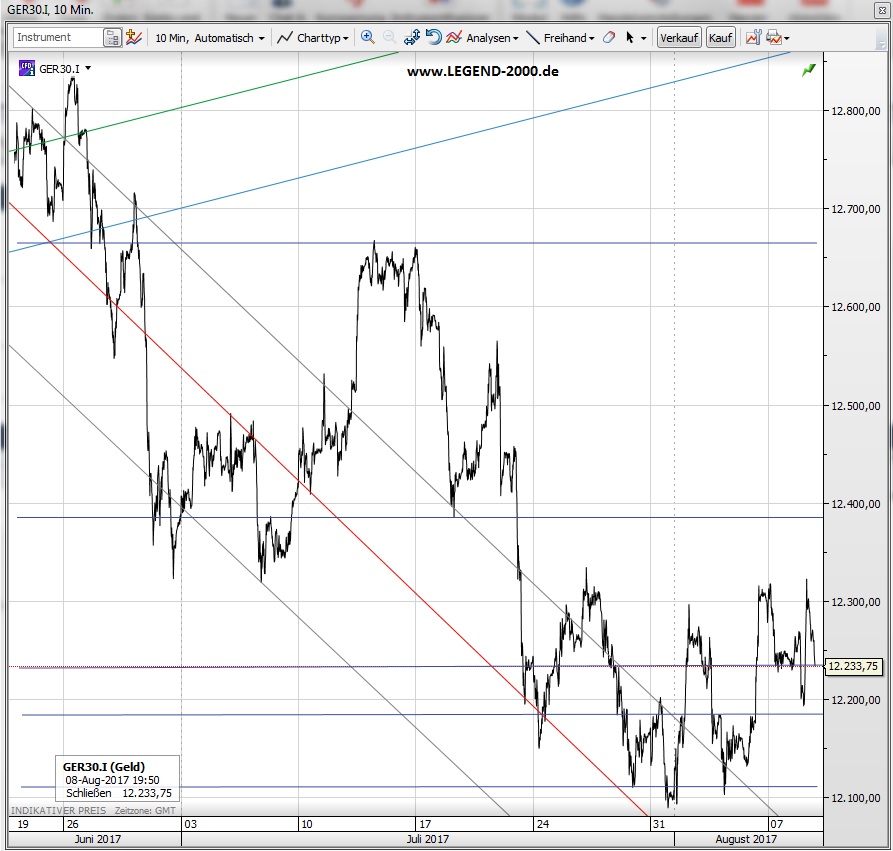Click into the Instrument input field
This screenshot has height=851, width=893.
[58, 38]
